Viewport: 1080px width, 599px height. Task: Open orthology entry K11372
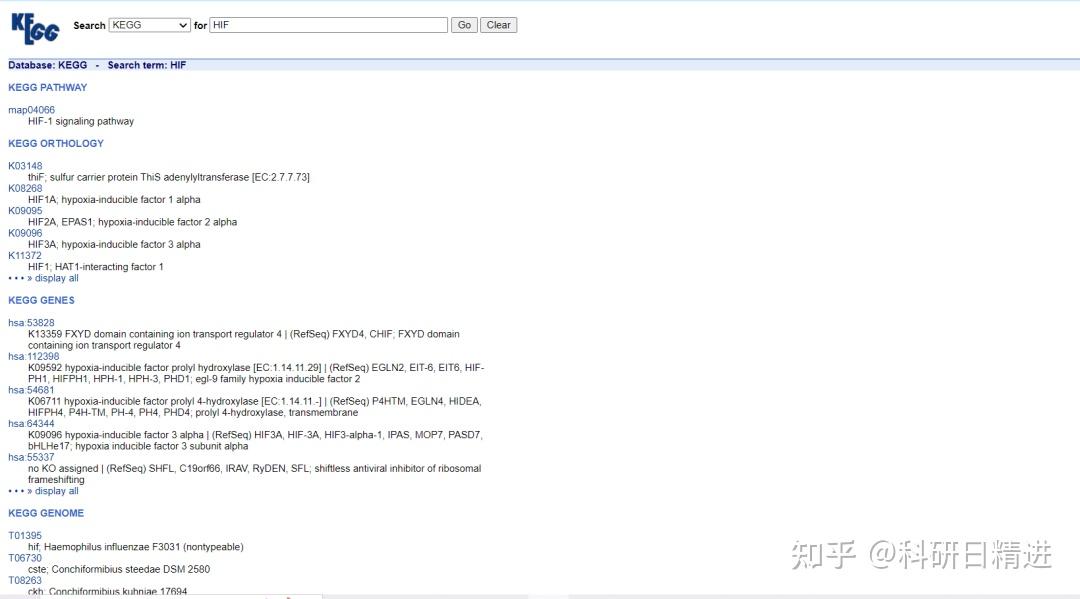[x=25, y=255]
